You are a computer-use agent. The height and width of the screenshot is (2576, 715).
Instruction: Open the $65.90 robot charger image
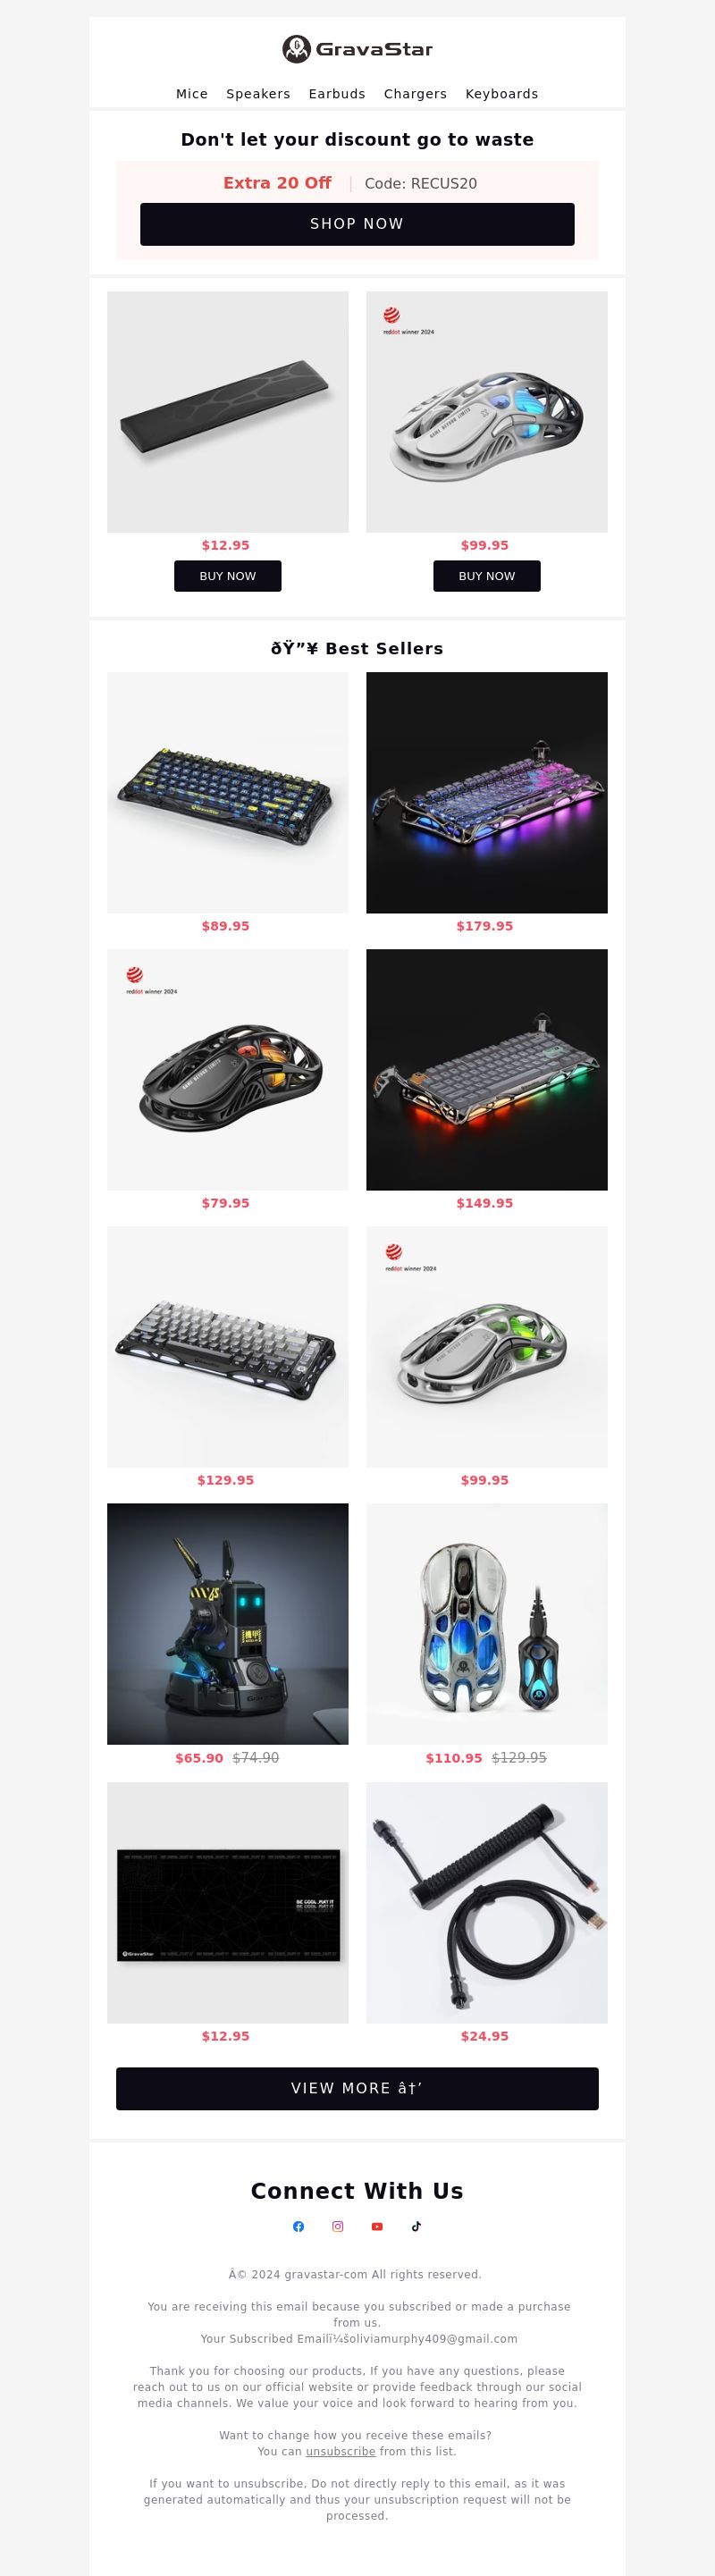pyautogui.click(x=228, y=1624)
